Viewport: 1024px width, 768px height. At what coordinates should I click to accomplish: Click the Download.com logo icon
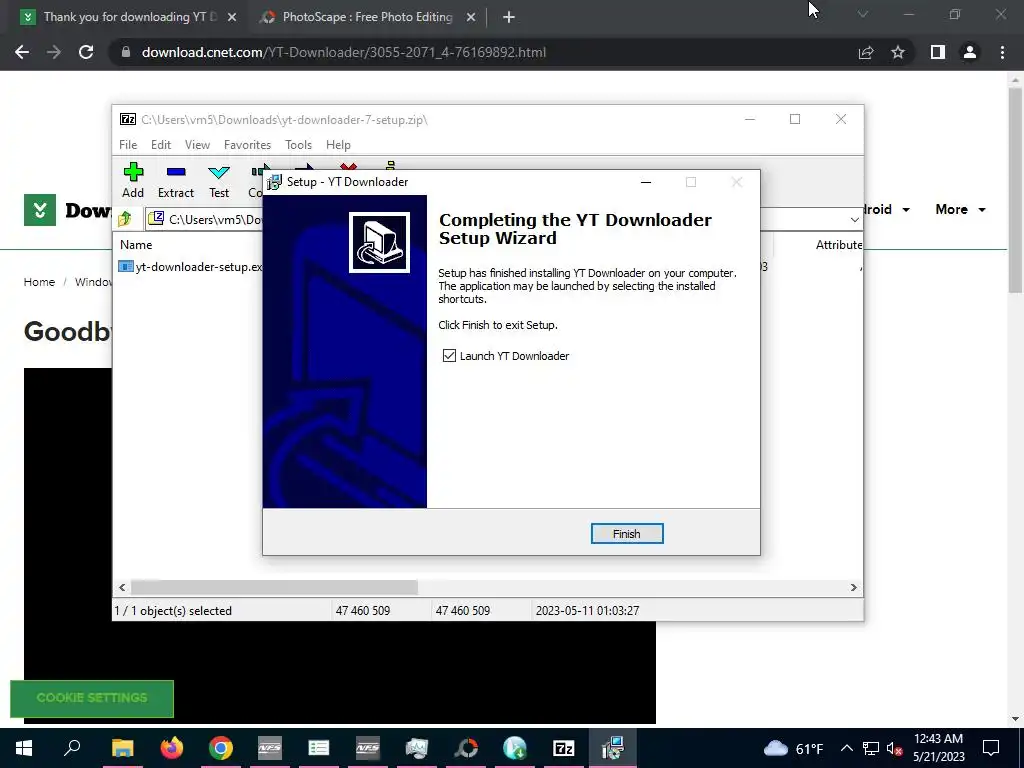click(40, 210)
